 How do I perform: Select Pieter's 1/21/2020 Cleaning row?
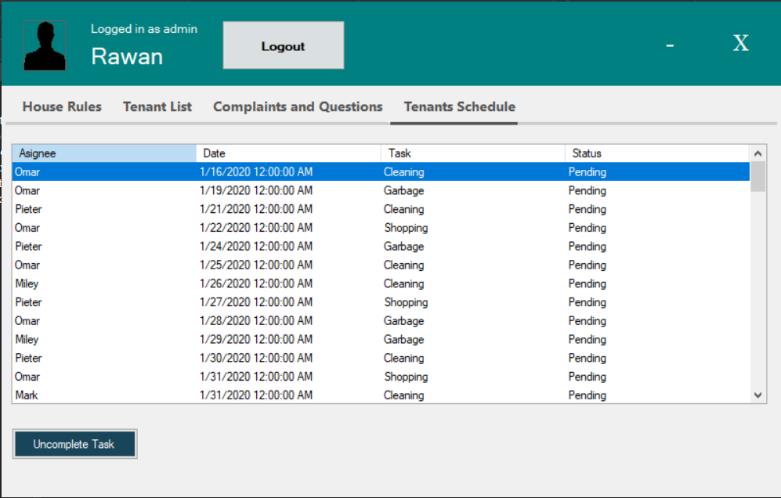pos(381,209)
